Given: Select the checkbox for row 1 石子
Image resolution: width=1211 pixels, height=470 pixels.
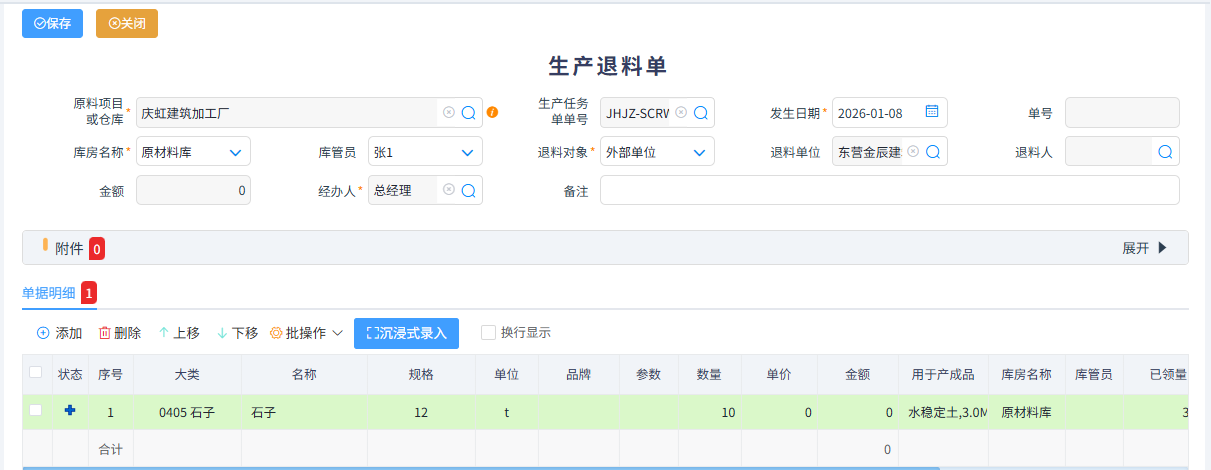Looking at the screenshot, I should pyautogui.click(x=36, y=411).
